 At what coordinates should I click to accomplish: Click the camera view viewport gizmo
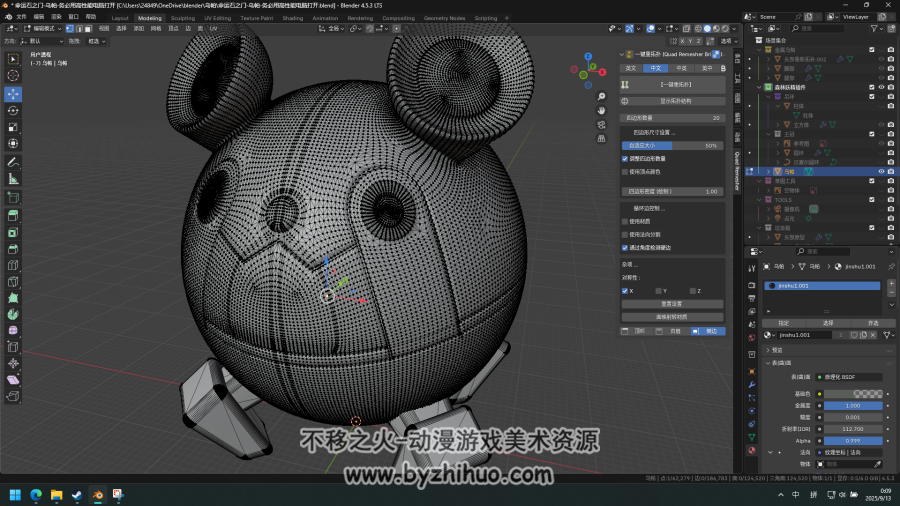coord(601,124)
